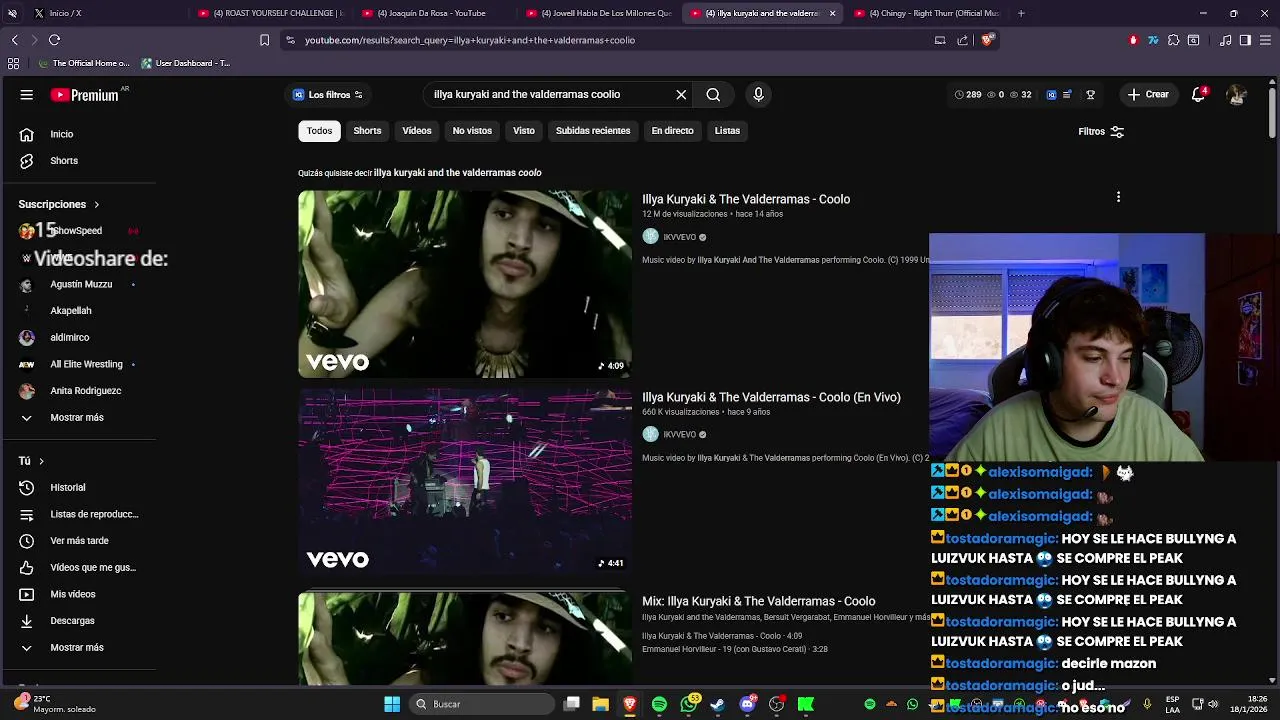Open the Los filtros extension dropdown
This screenshot has width=1280, height=720.
click(x=327, y=94)
